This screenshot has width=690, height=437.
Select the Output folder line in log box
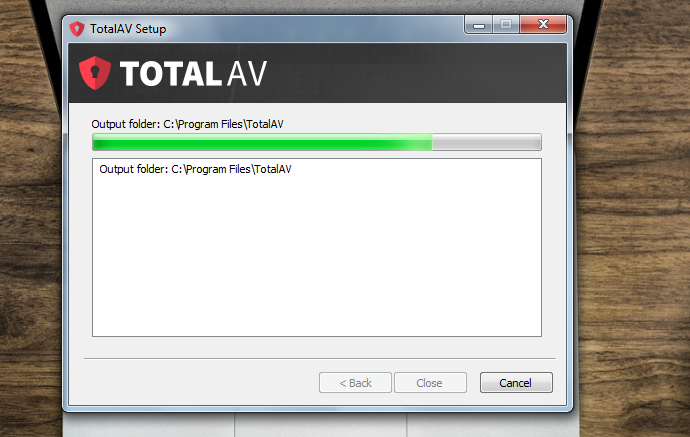[x=195, y=169]
